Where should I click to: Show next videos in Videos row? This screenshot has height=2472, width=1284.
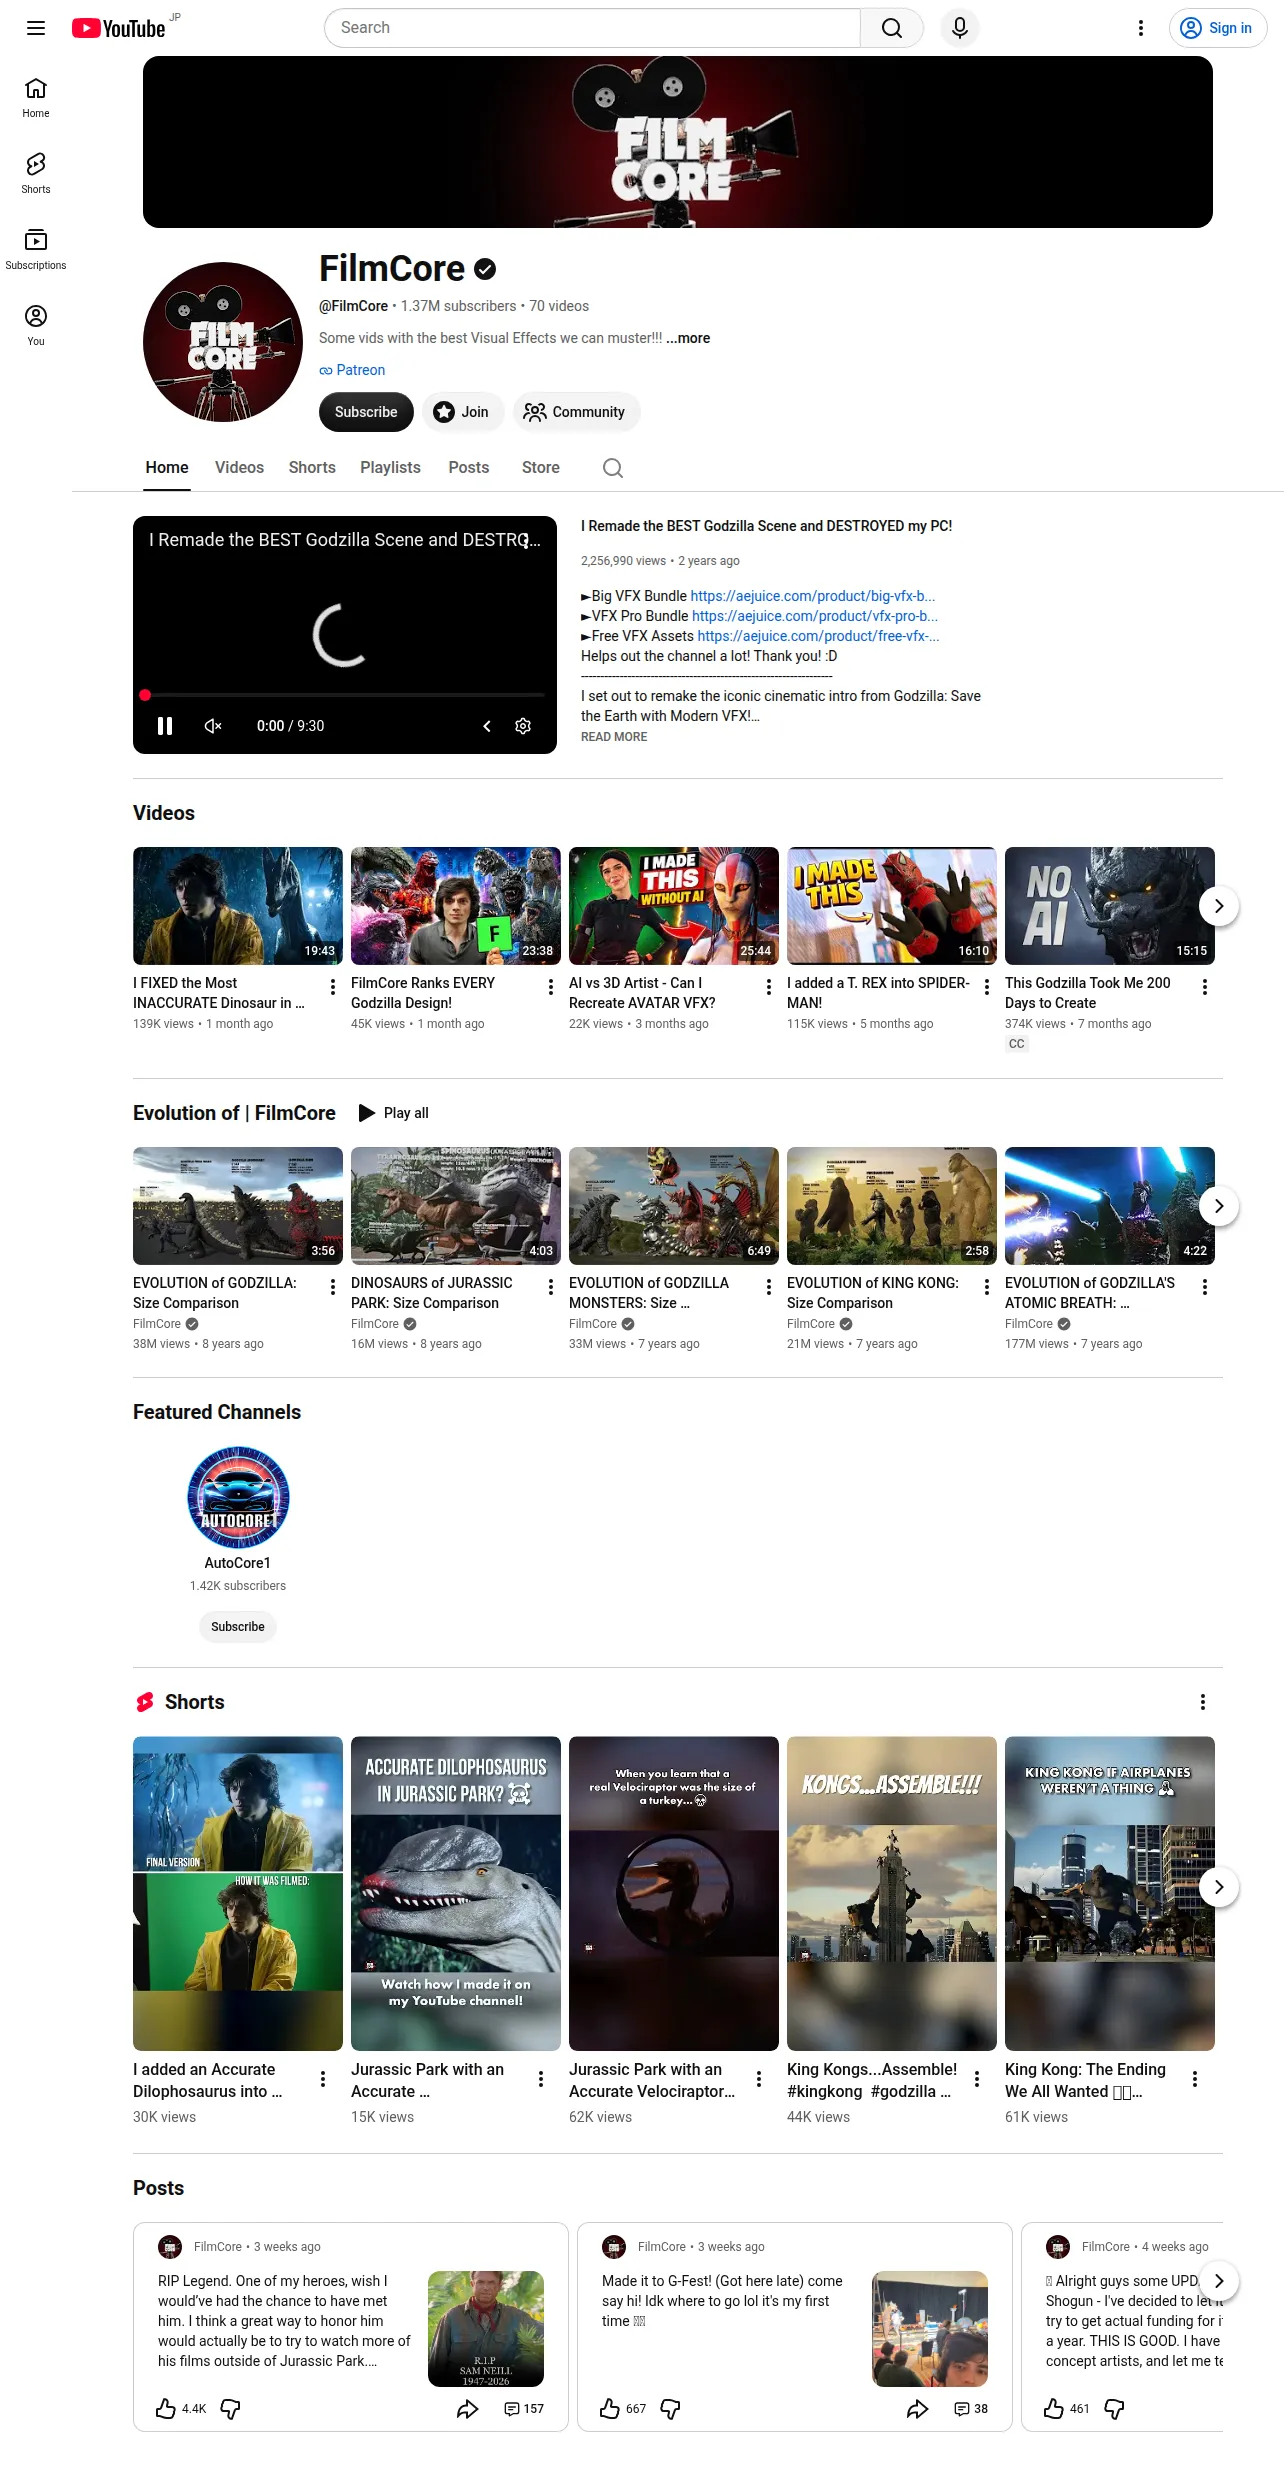pyautogui.click(x=1219, y=906)
